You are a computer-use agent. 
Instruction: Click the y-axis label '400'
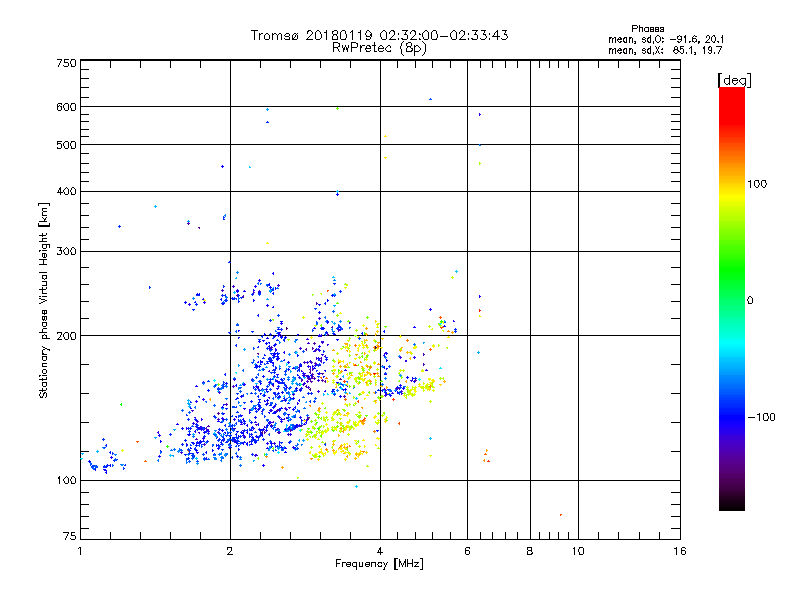(66, 192)
